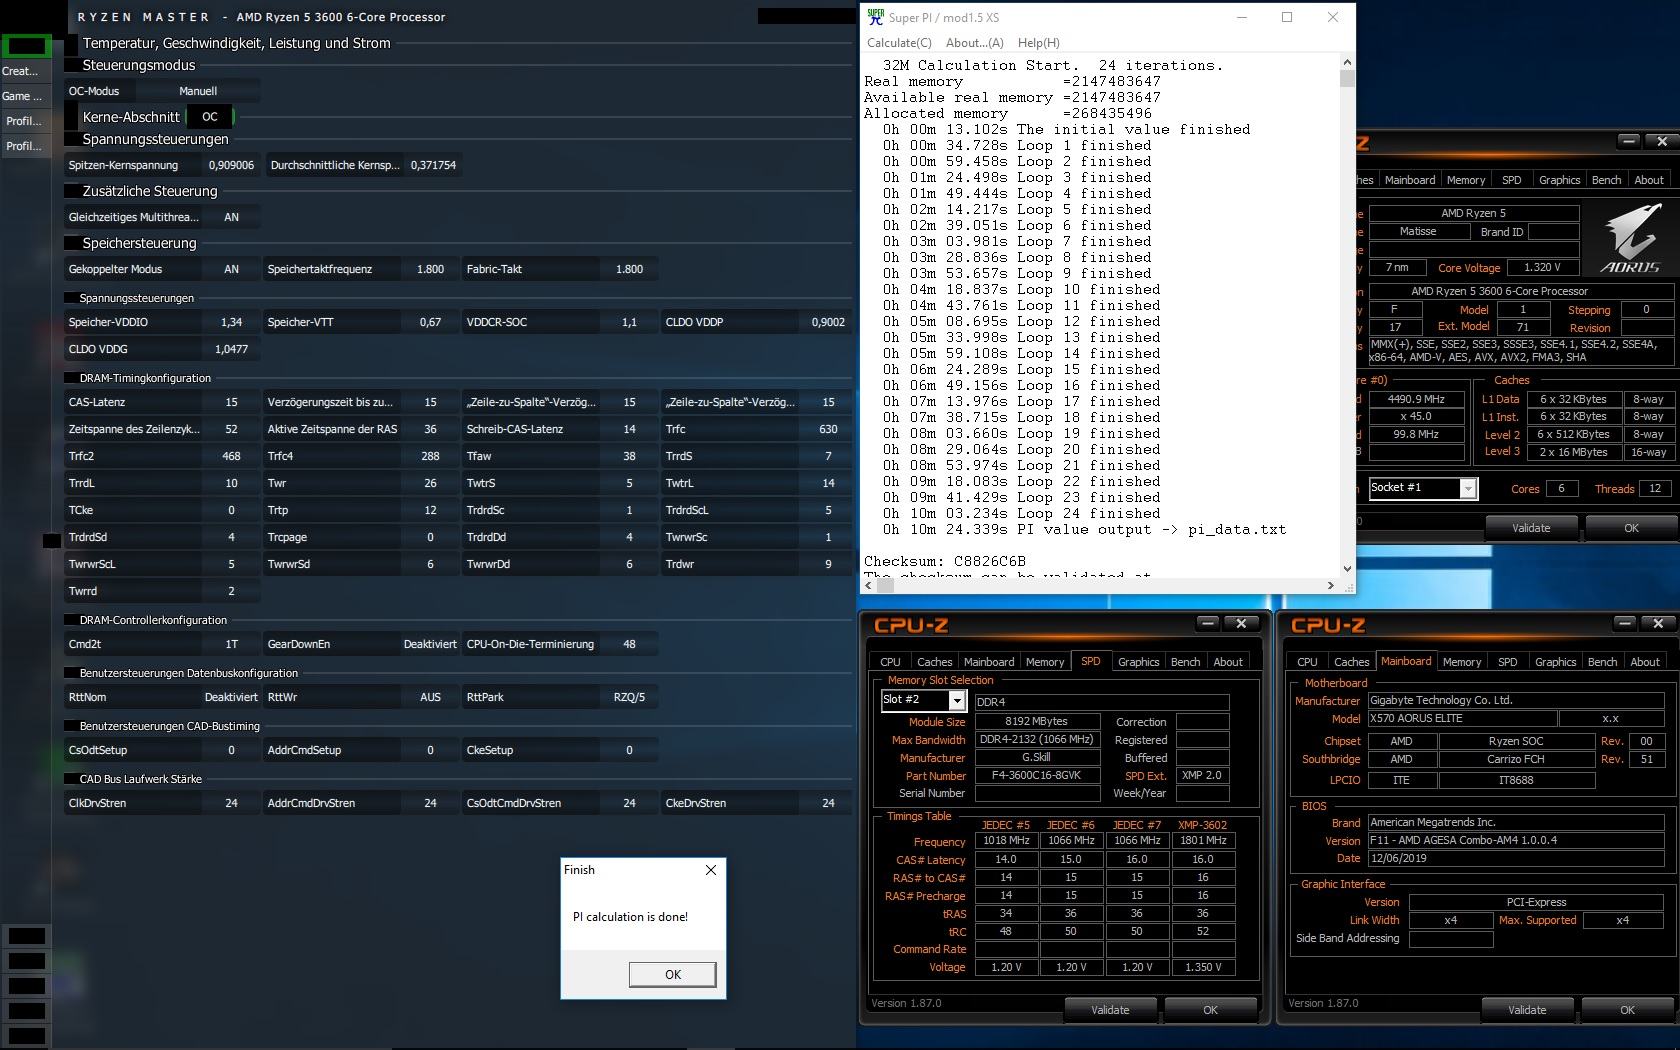This screenshot has width=1680, height=1050.
Task: Click the Spitzen-Kernspannung value 0,909006
Action: (231, 165)
